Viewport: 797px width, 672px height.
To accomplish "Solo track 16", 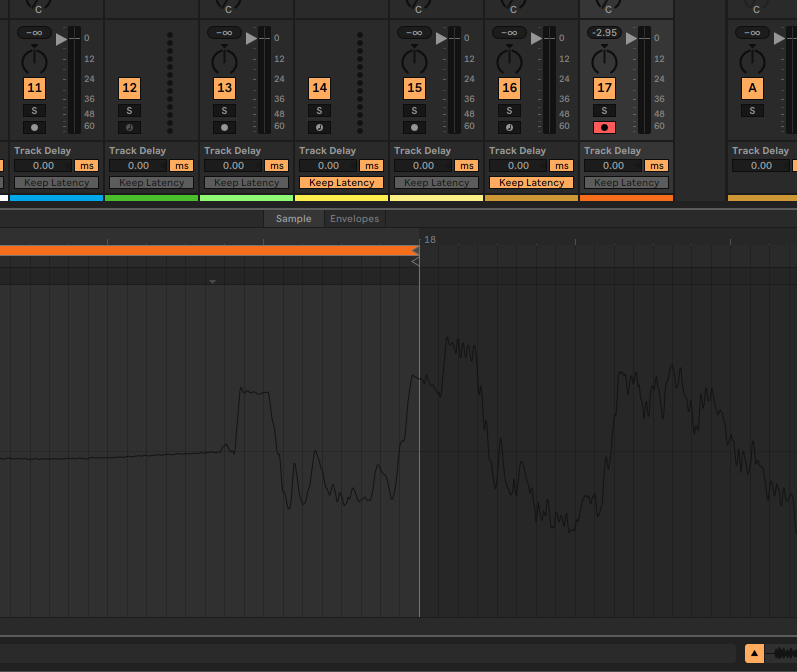I will [x=509, y=110].
